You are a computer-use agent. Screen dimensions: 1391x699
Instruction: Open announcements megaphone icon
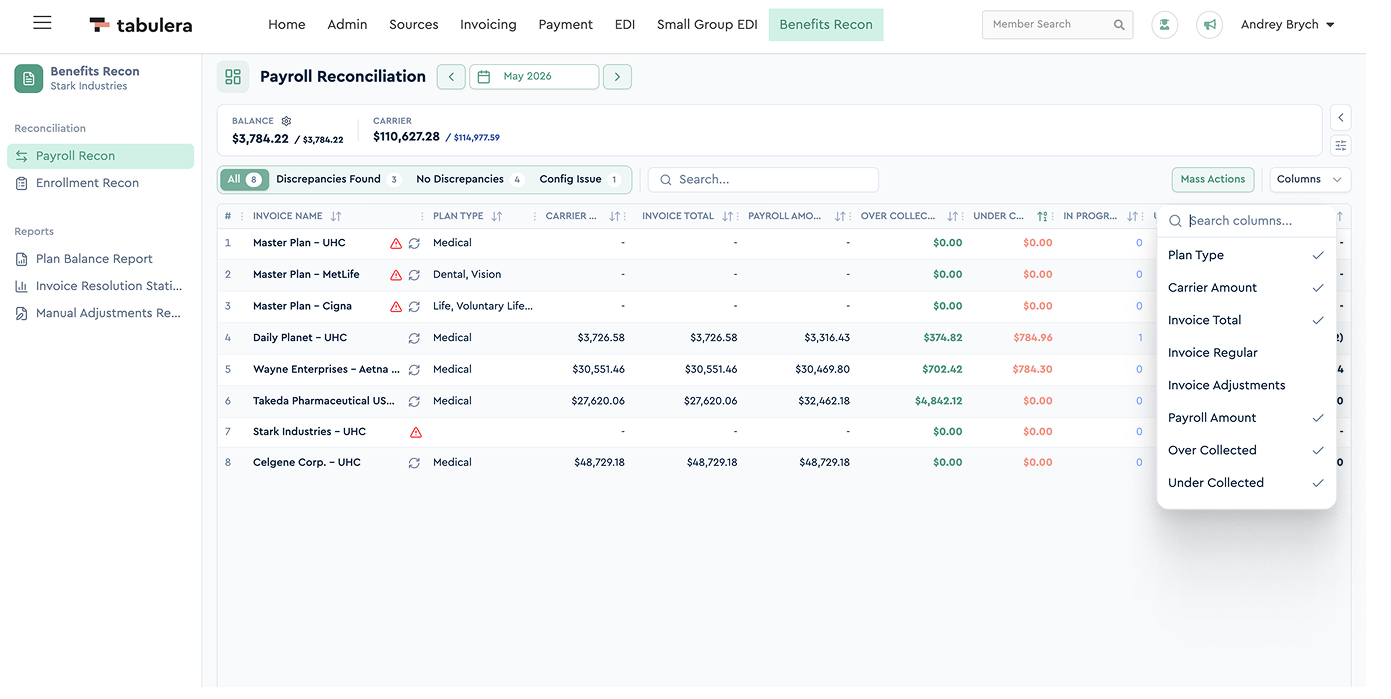(x=1210, y=25)
